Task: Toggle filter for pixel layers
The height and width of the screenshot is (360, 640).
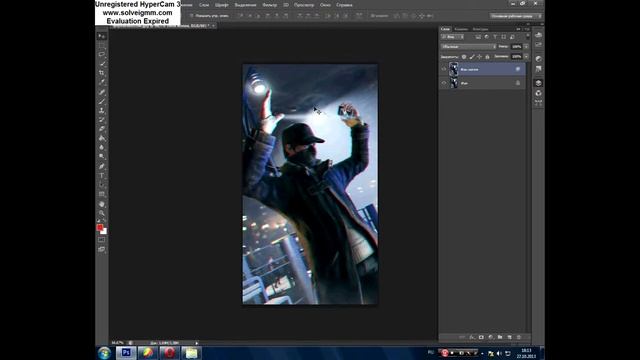Action: pos(478,37)
